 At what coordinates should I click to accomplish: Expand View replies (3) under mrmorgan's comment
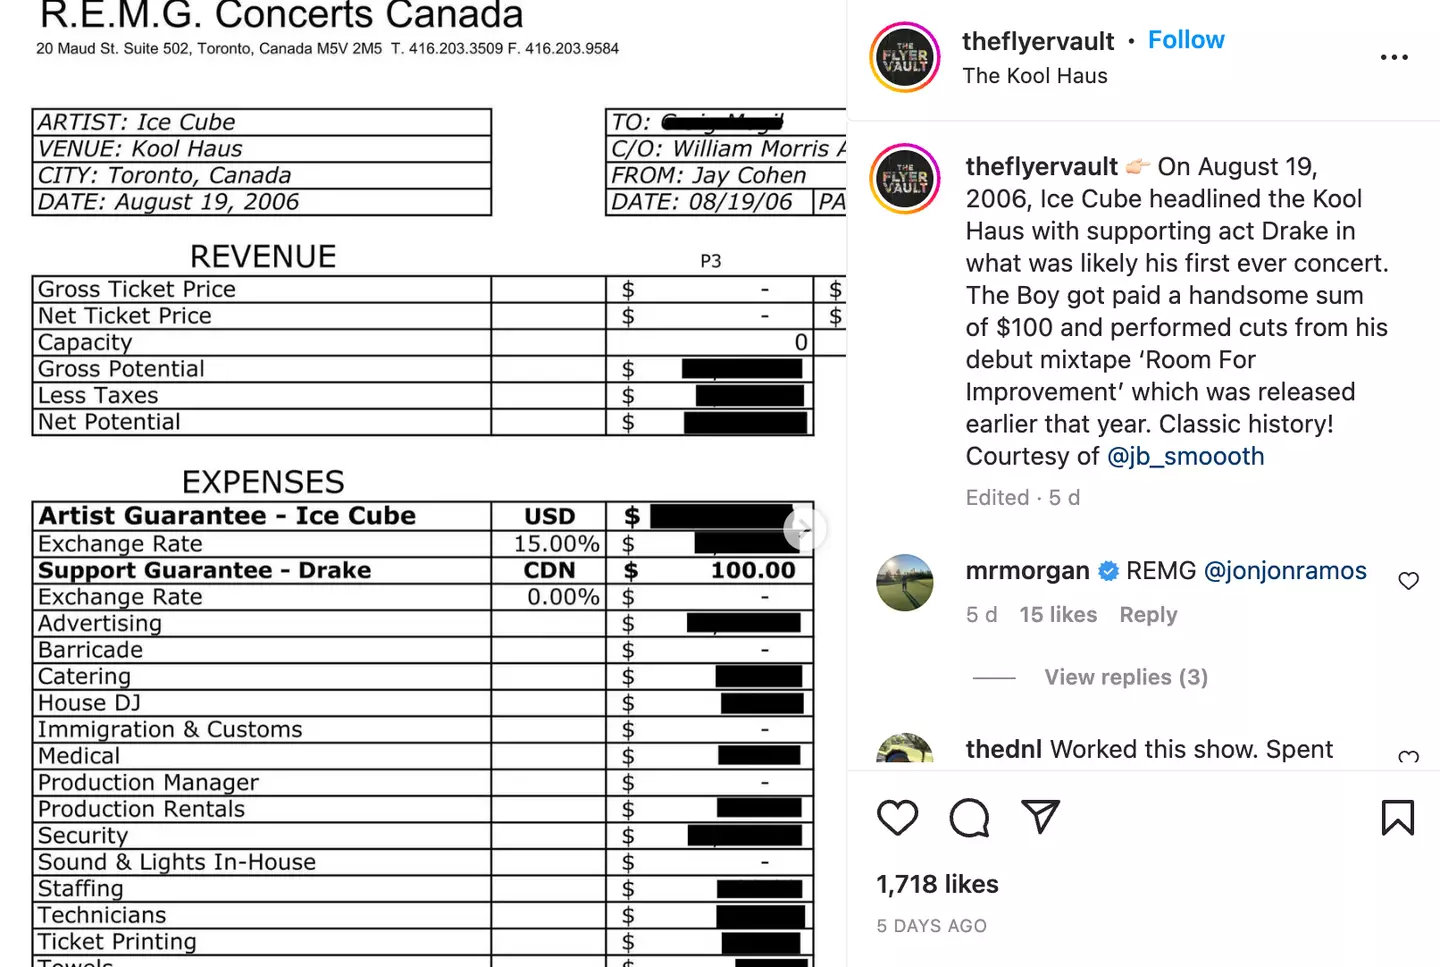(x=1125, y=677)
